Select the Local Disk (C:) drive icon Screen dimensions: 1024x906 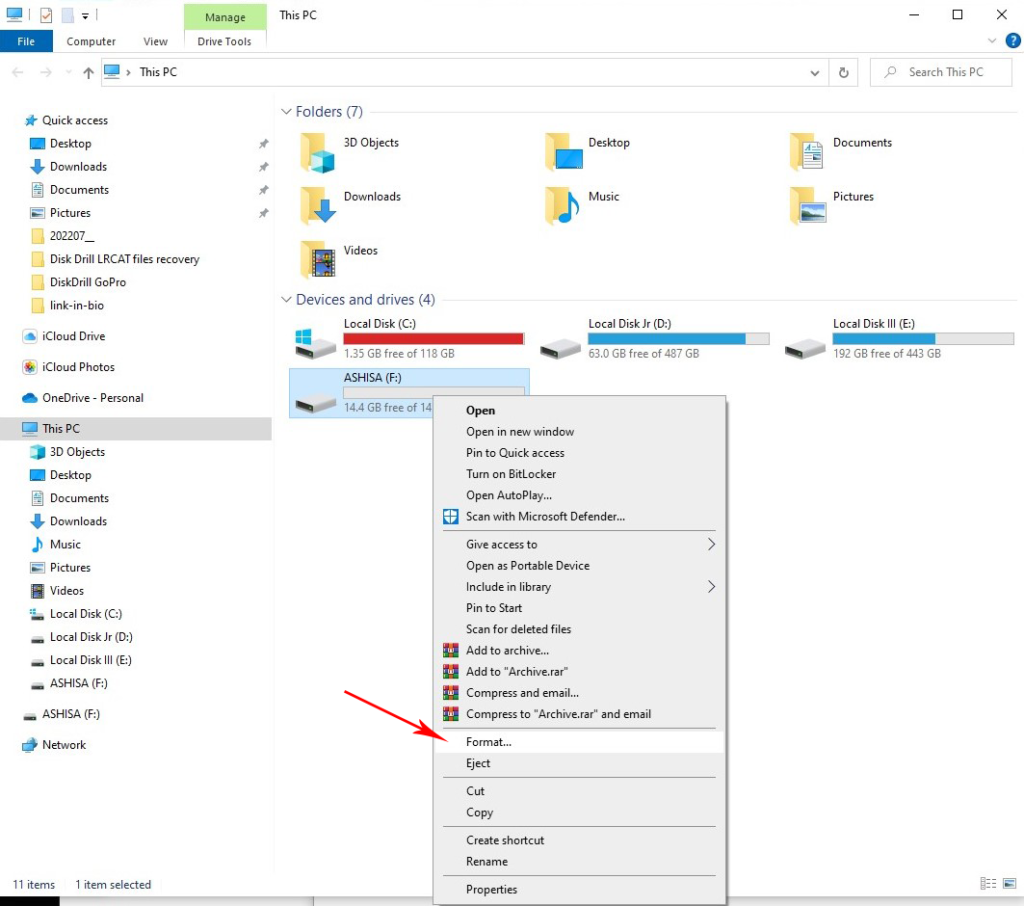pos(316,342)
